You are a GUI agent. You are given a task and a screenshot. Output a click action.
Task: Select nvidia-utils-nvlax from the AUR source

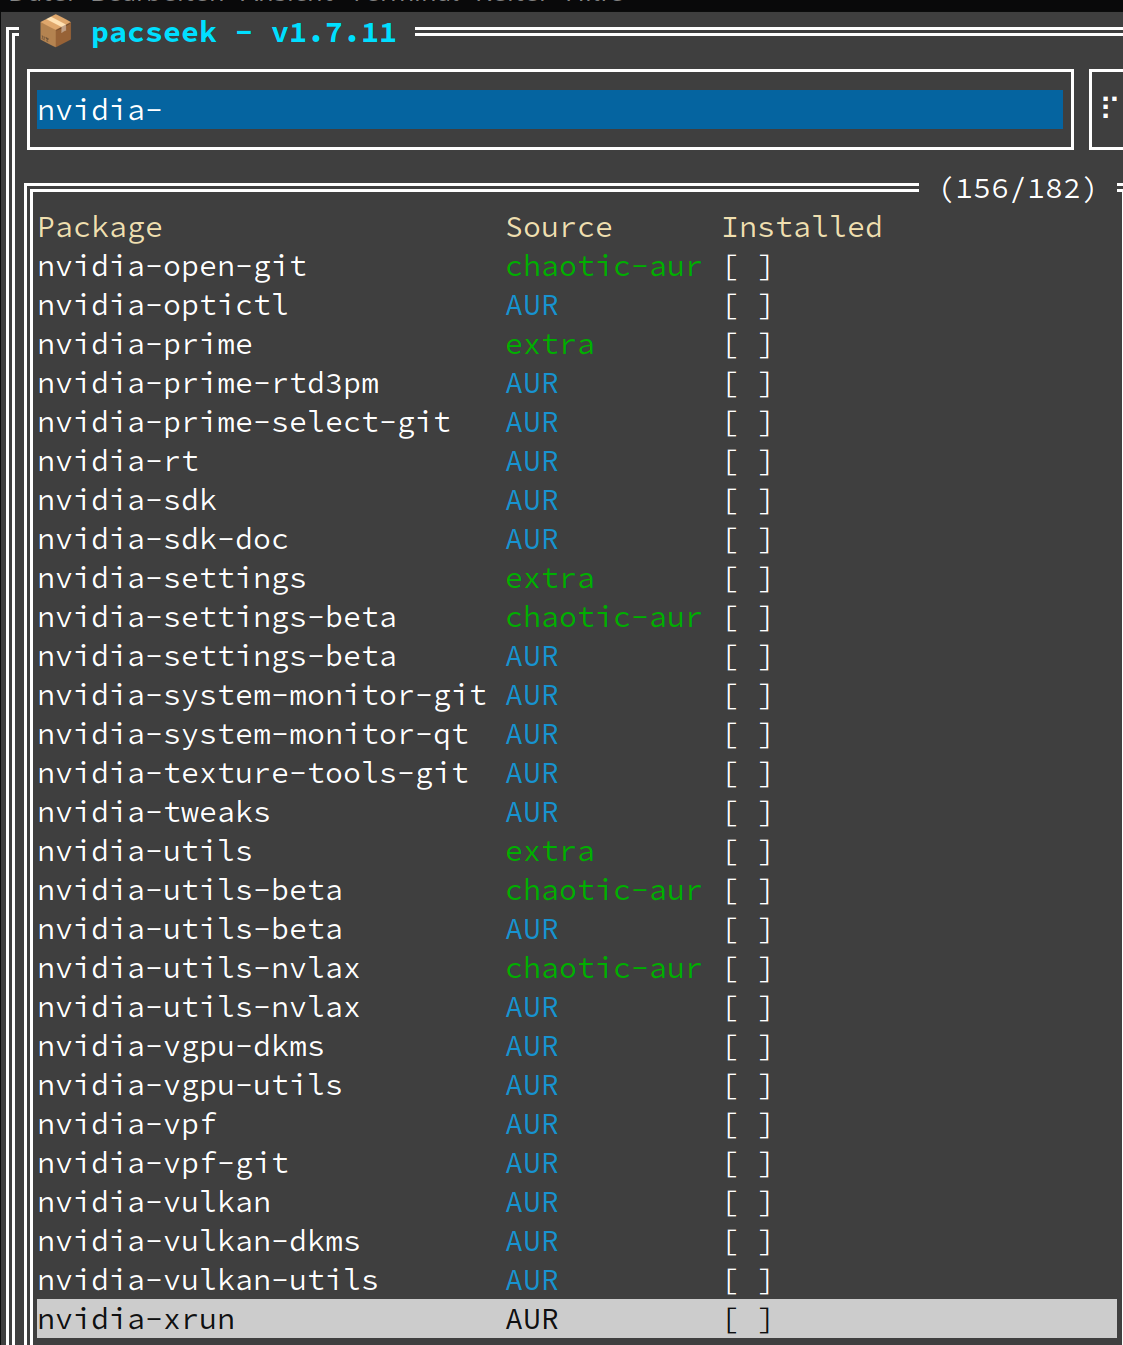[x=199, y=1008]
